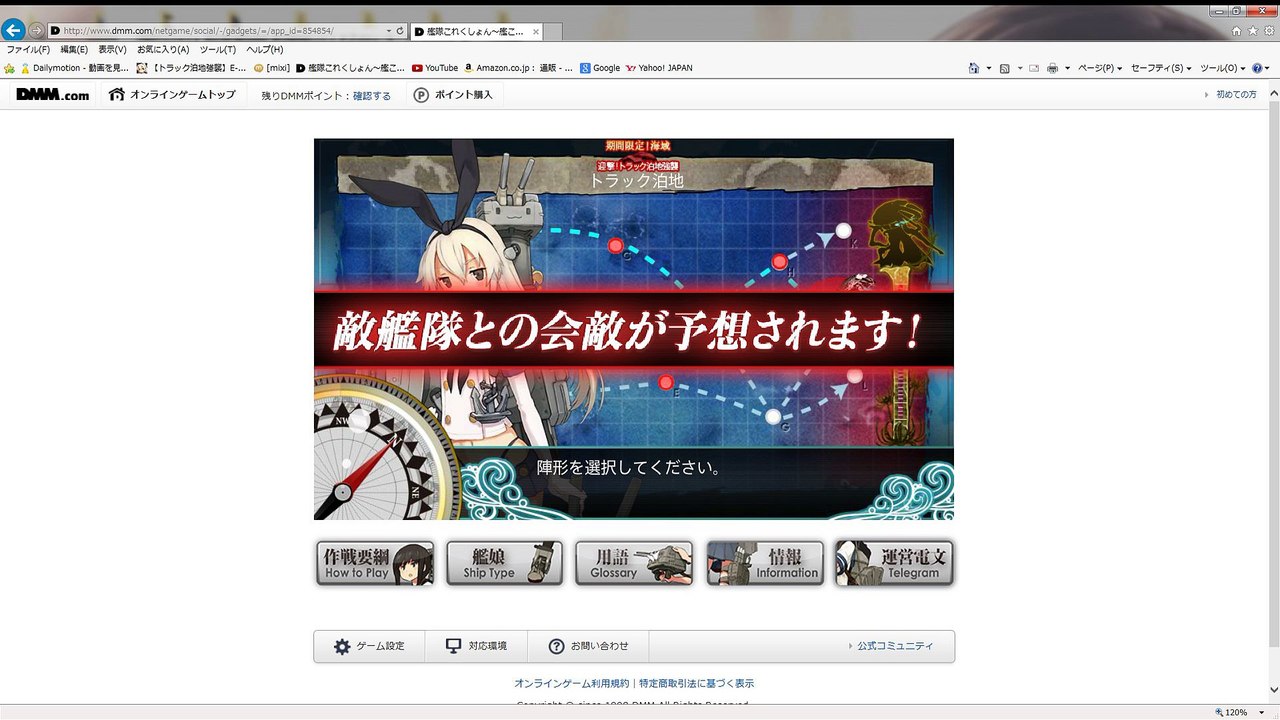The width and height of the screenshot is (1280, 720).
Task: Click the RSS feeds icon
Action: (x=1004, y=68)
